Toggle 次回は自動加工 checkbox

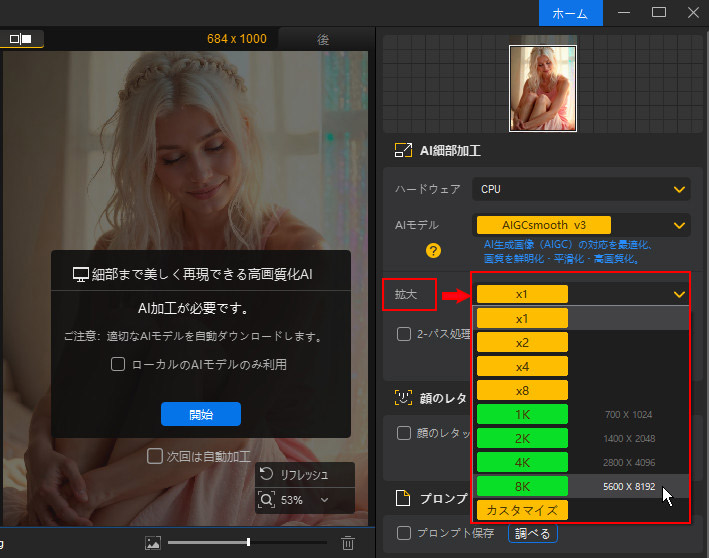(155, 456)
